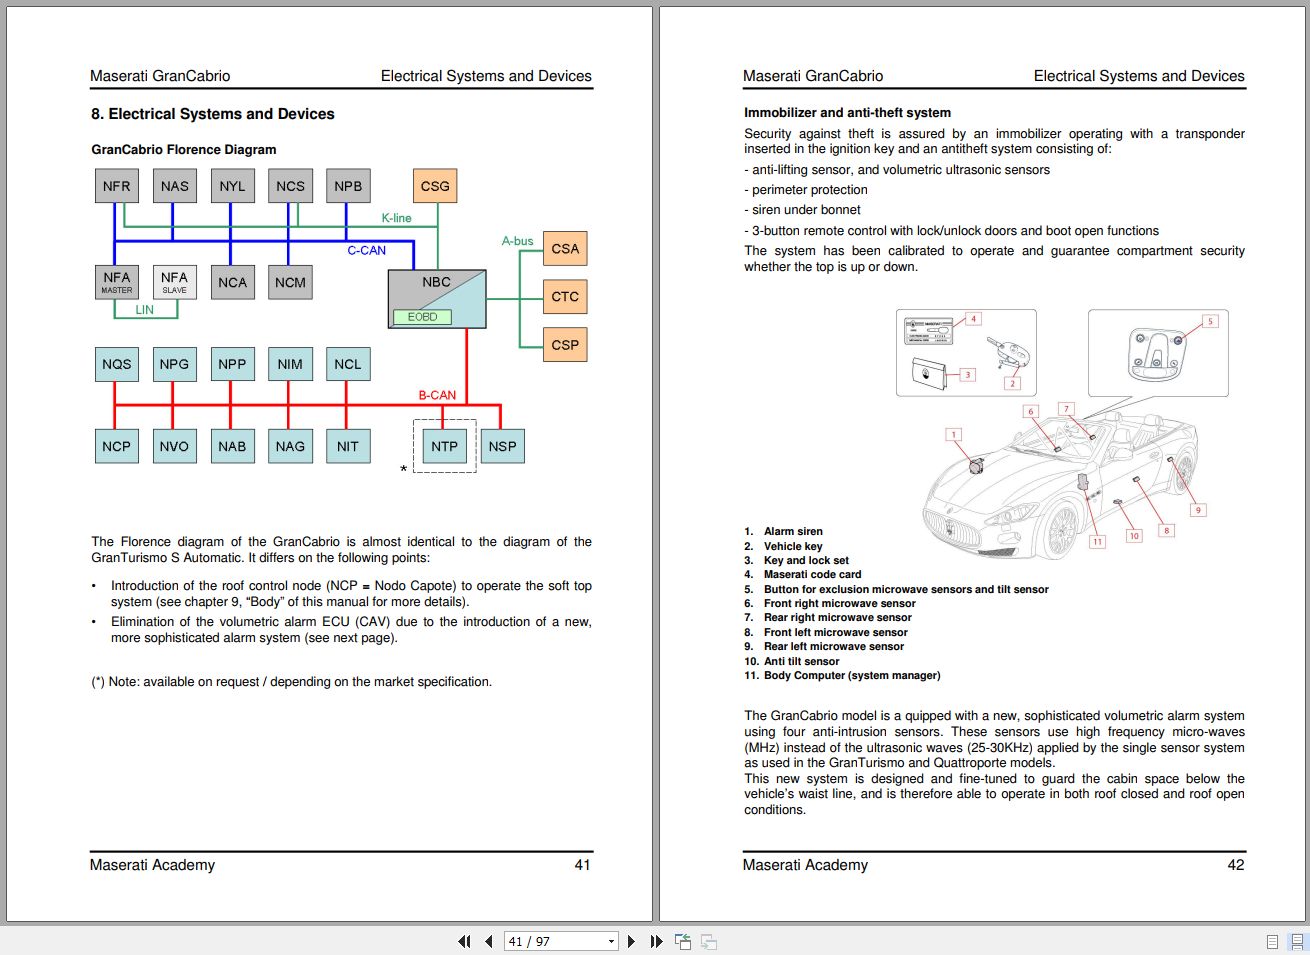
Task: Click the NSP box in diagram
Action: tap(503, 446)
